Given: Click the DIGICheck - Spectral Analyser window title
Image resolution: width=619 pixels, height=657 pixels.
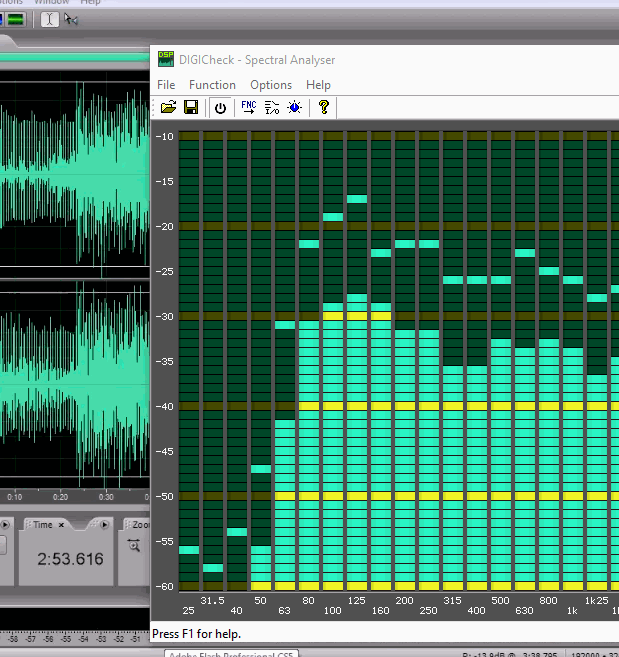Looking at the screenshot, I should tap(257, 60).
